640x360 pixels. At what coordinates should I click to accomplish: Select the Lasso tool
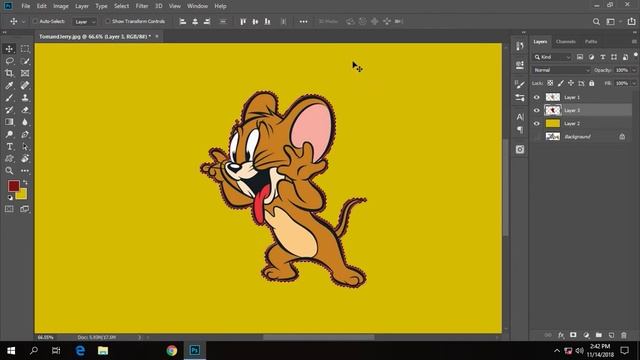tap(9, 61)
